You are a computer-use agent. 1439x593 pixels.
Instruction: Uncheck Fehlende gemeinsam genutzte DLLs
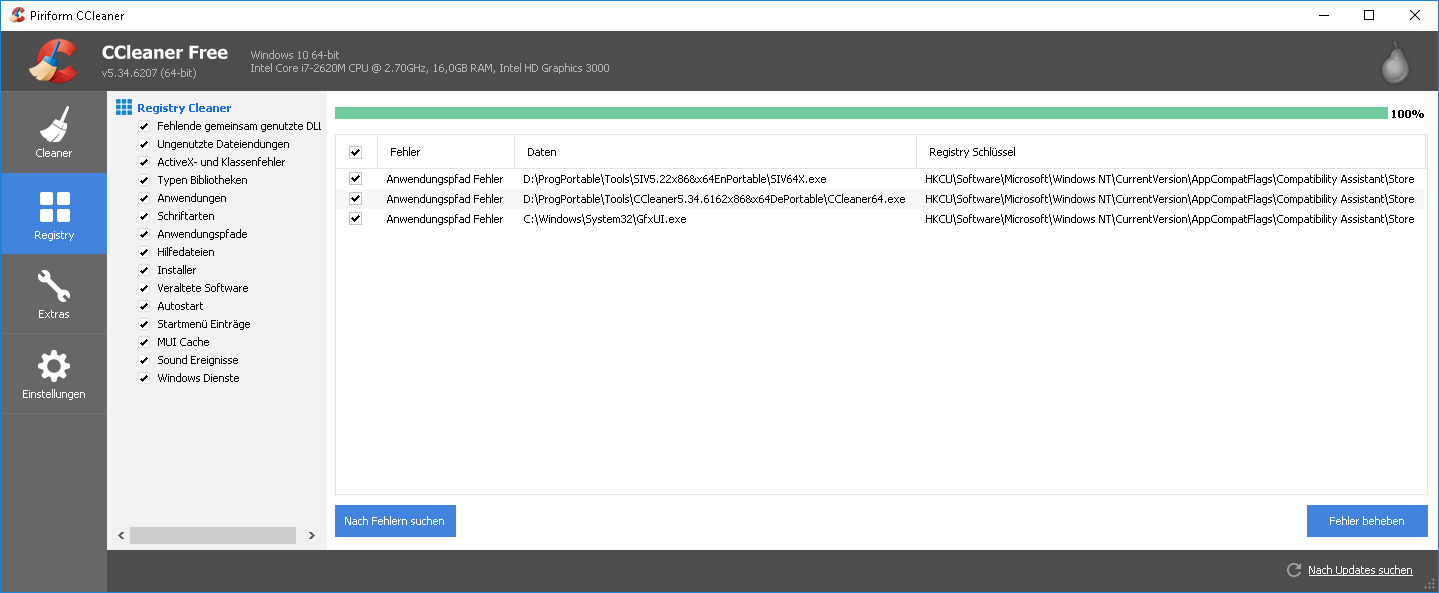pos(144,127)
